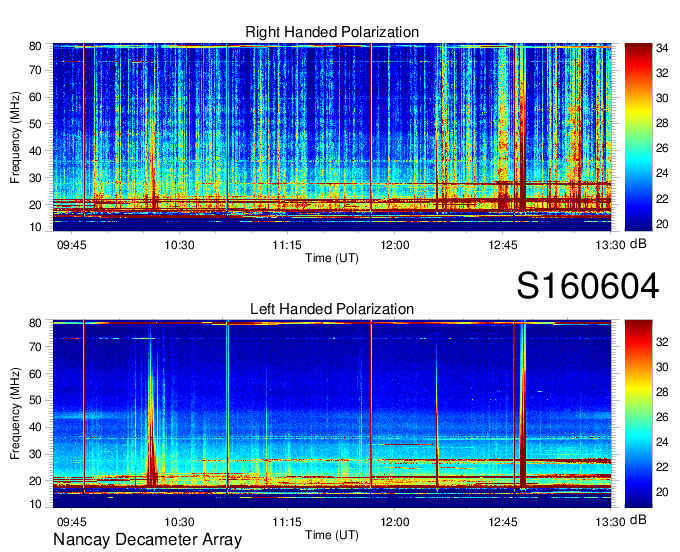680x552 pixels.
Task: Click the "Left Handed Polarization" plot title
Action: coord(332,309)
